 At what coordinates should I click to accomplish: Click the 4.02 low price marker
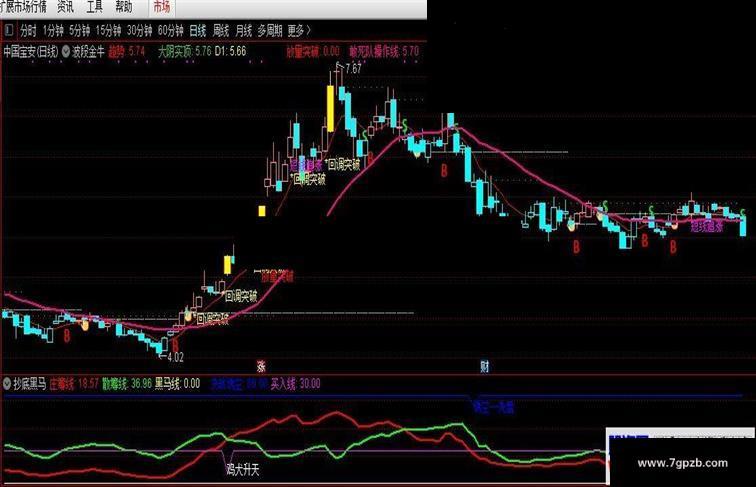[x=175, y=357]
